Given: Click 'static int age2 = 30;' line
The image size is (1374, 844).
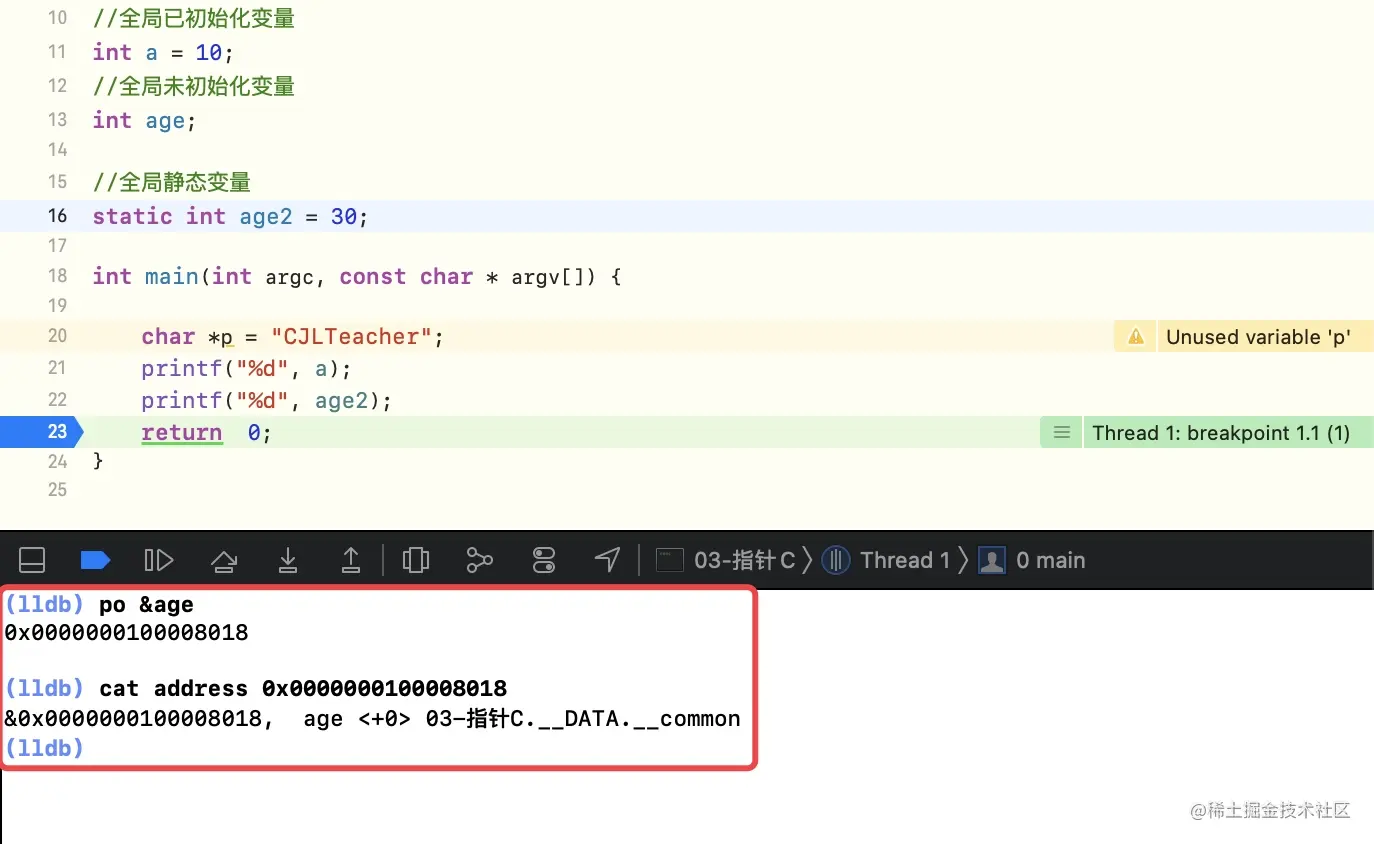Looking at the screenshot, I should (230, 216).
